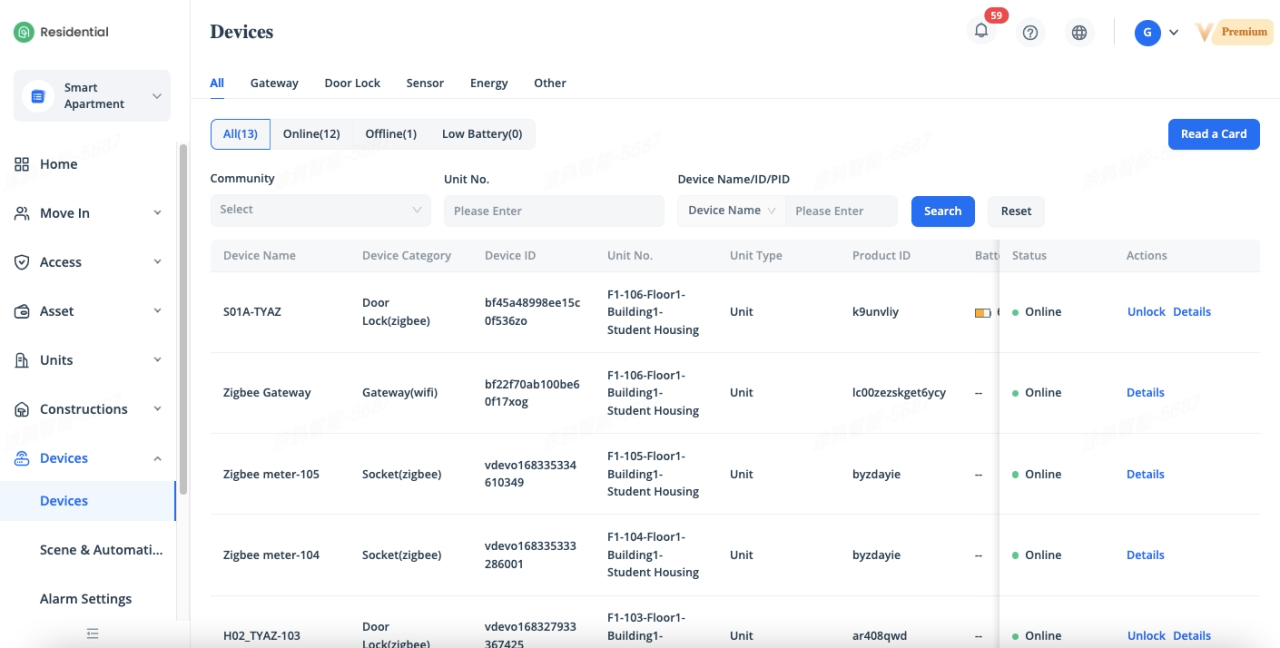Open the Community select dropdown
Screen dimensions: 1280x648
tap(320, 210)
